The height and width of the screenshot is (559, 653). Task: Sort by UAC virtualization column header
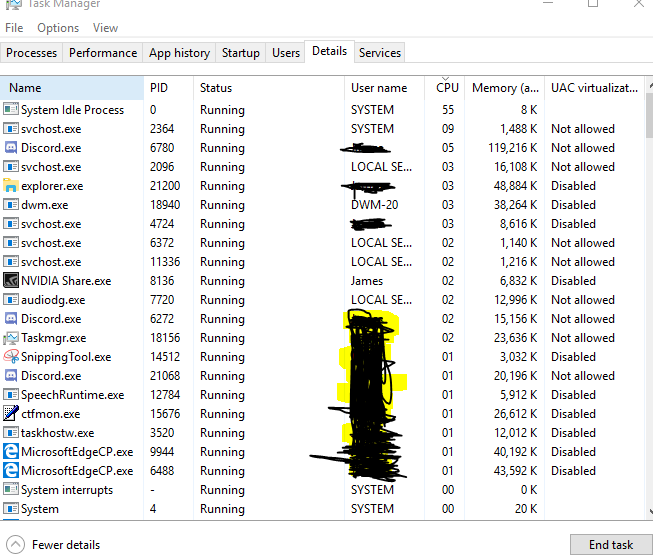point(594,88)
